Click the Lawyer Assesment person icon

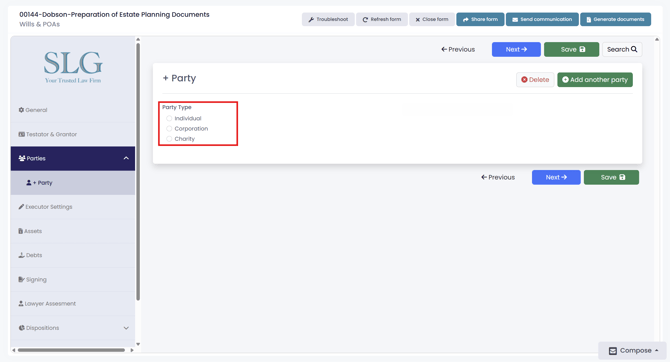21,303
